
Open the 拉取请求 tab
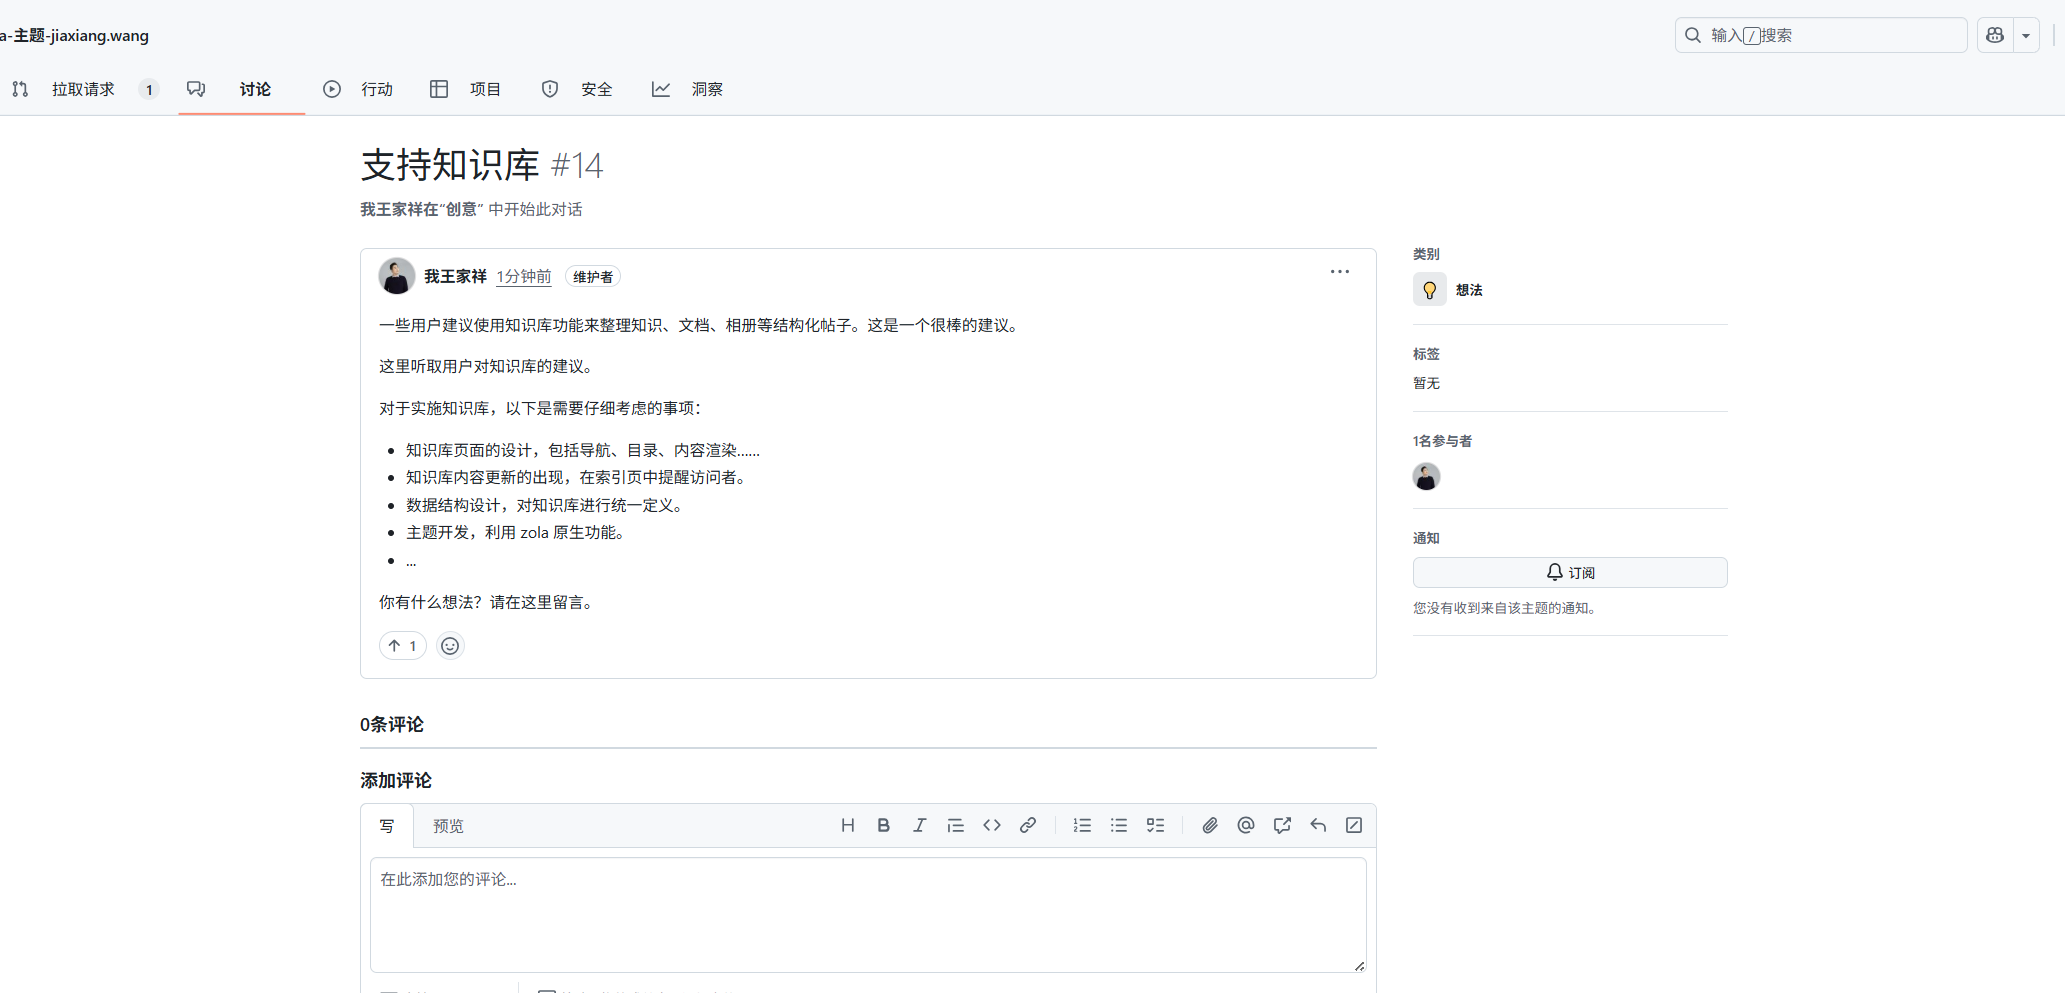[83, 89]
